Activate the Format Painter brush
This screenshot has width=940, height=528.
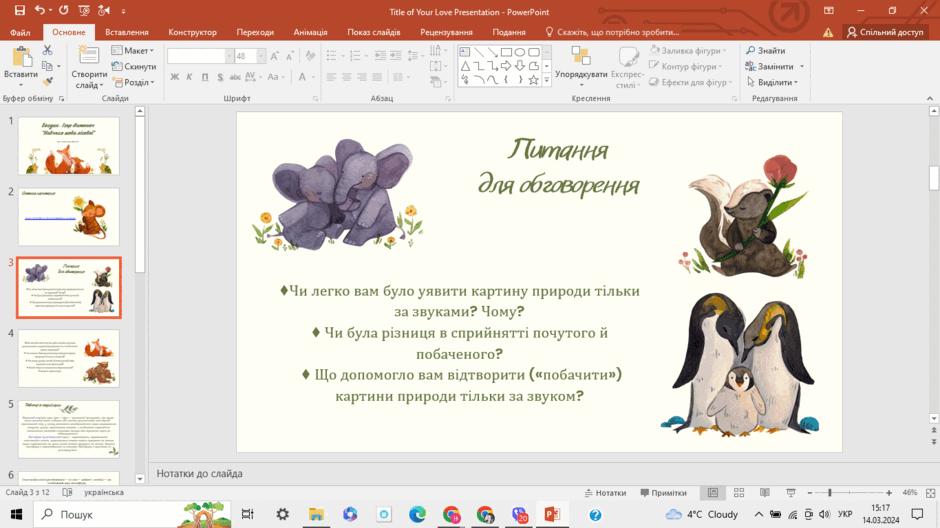point(47,82)
